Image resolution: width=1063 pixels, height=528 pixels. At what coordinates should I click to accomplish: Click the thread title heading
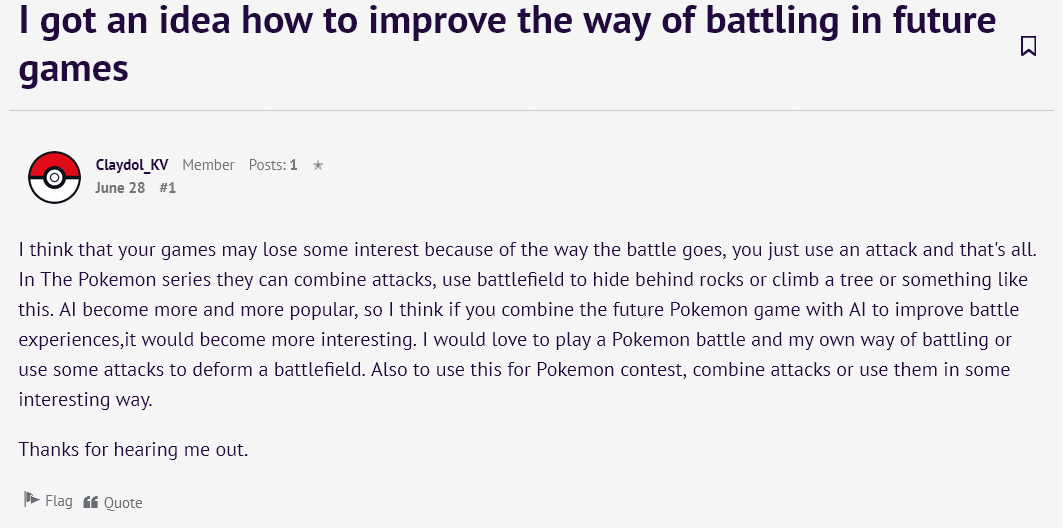(x=507, y=43)
